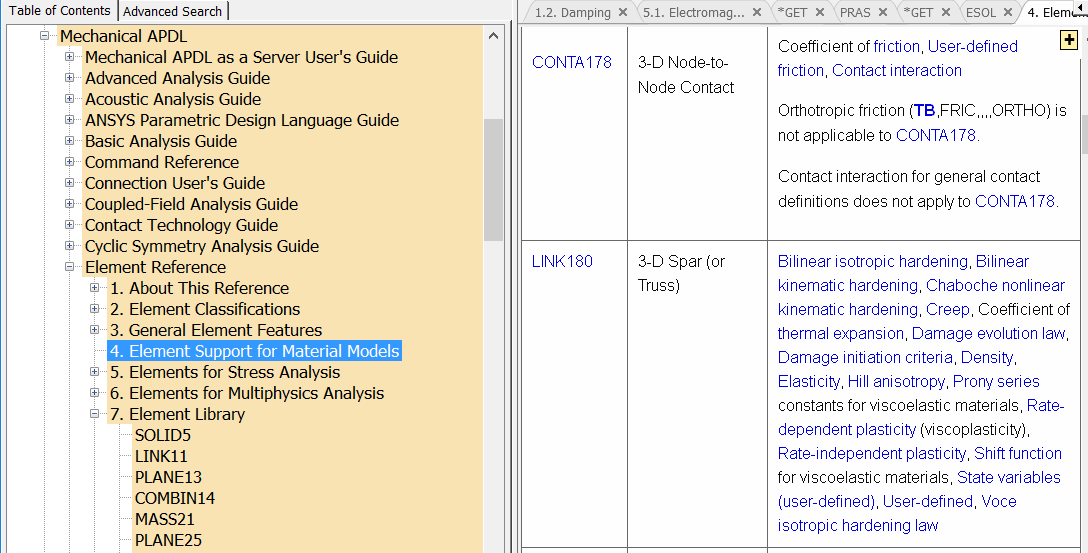
Task: Expand ANSYS Parametric Design Language Guide
Action: tap(69, 119)
